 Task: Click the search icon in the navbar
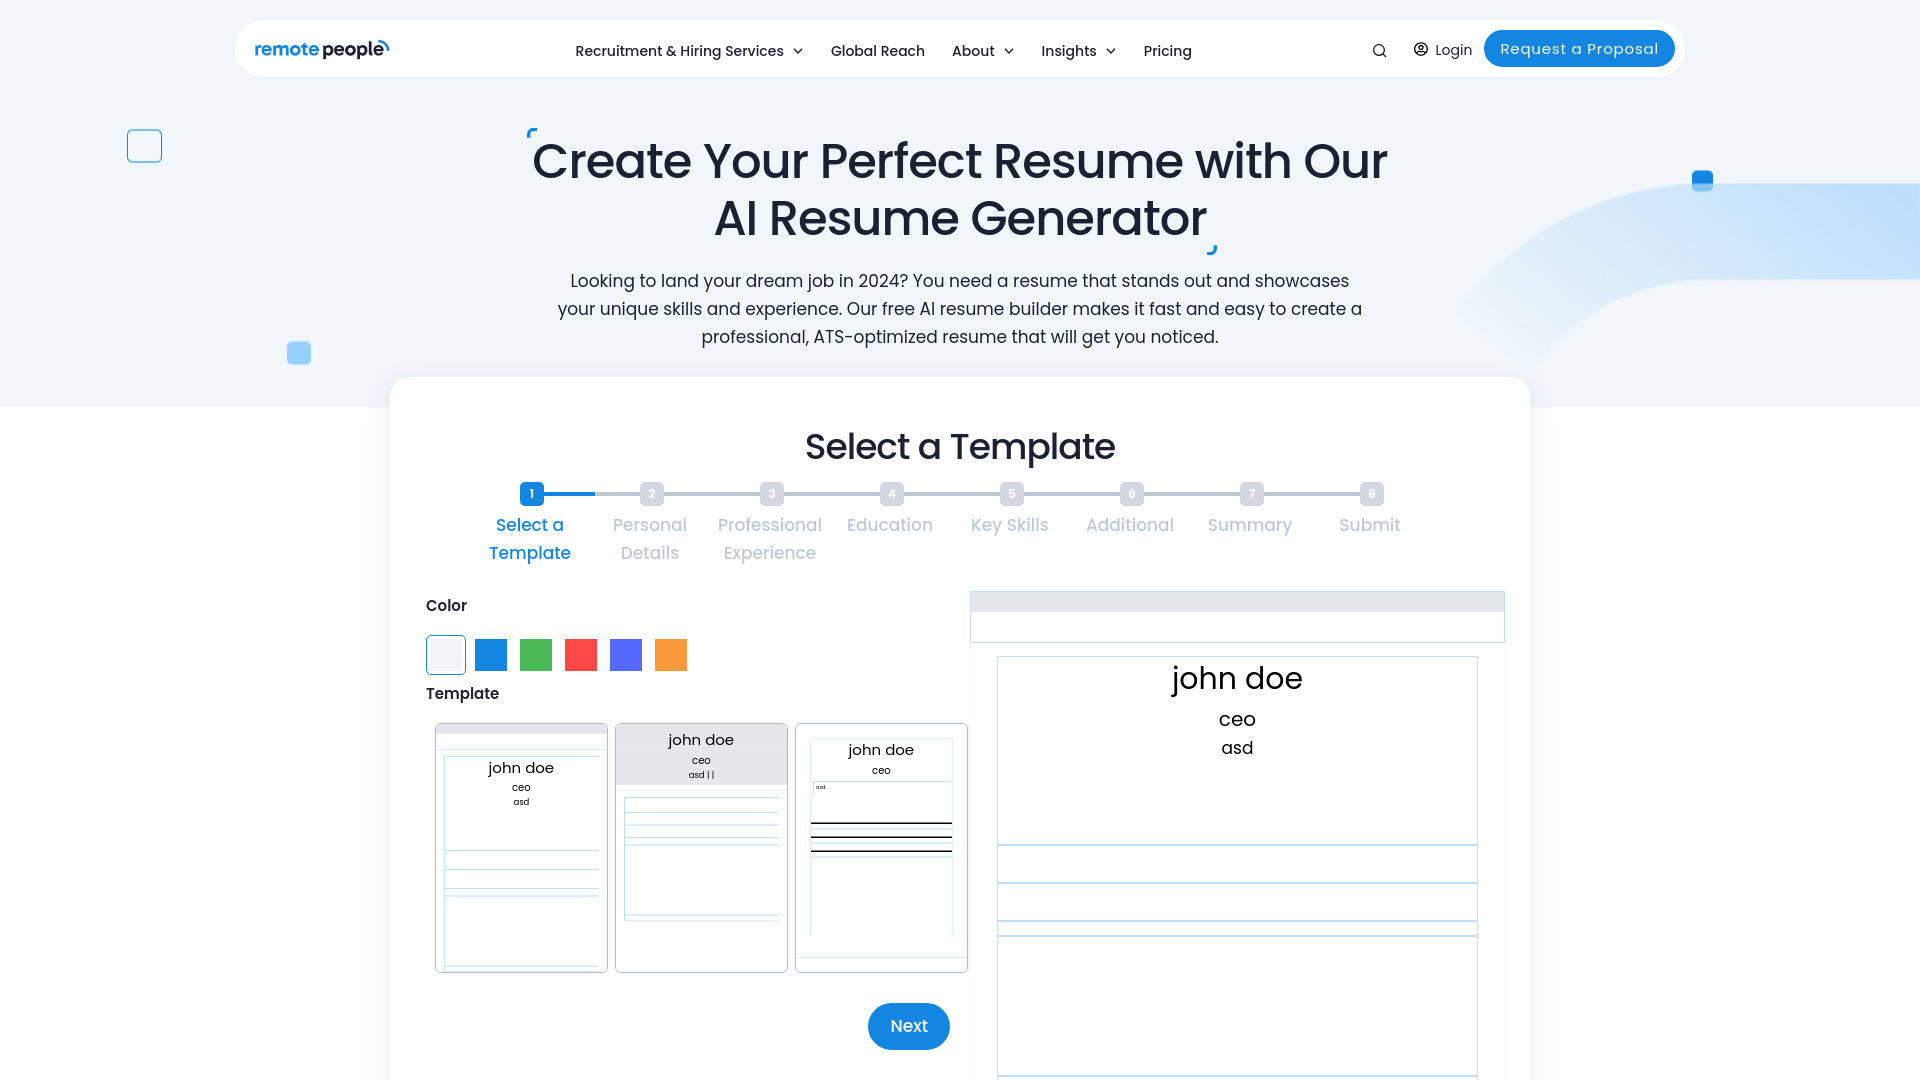1378,49
